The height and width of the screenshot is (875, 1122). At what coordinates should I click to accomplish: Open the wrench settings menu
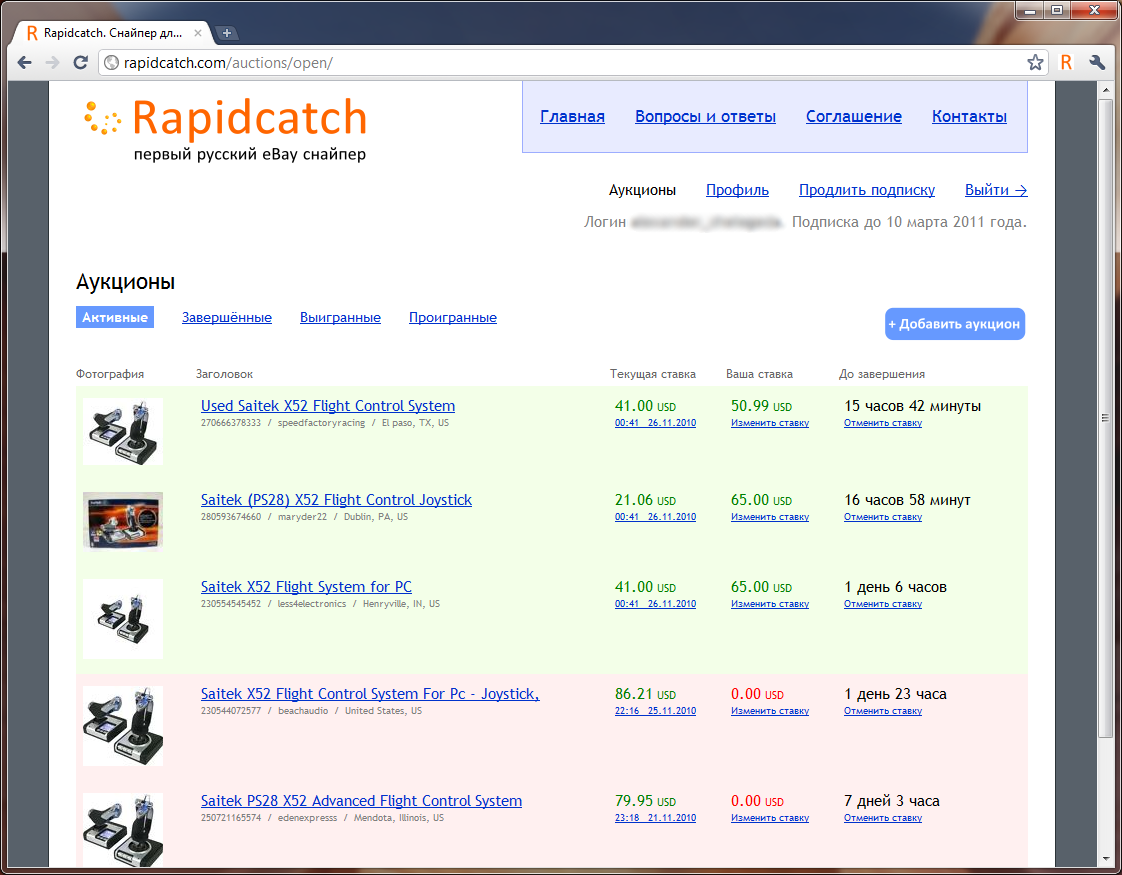click(1097, 63)
